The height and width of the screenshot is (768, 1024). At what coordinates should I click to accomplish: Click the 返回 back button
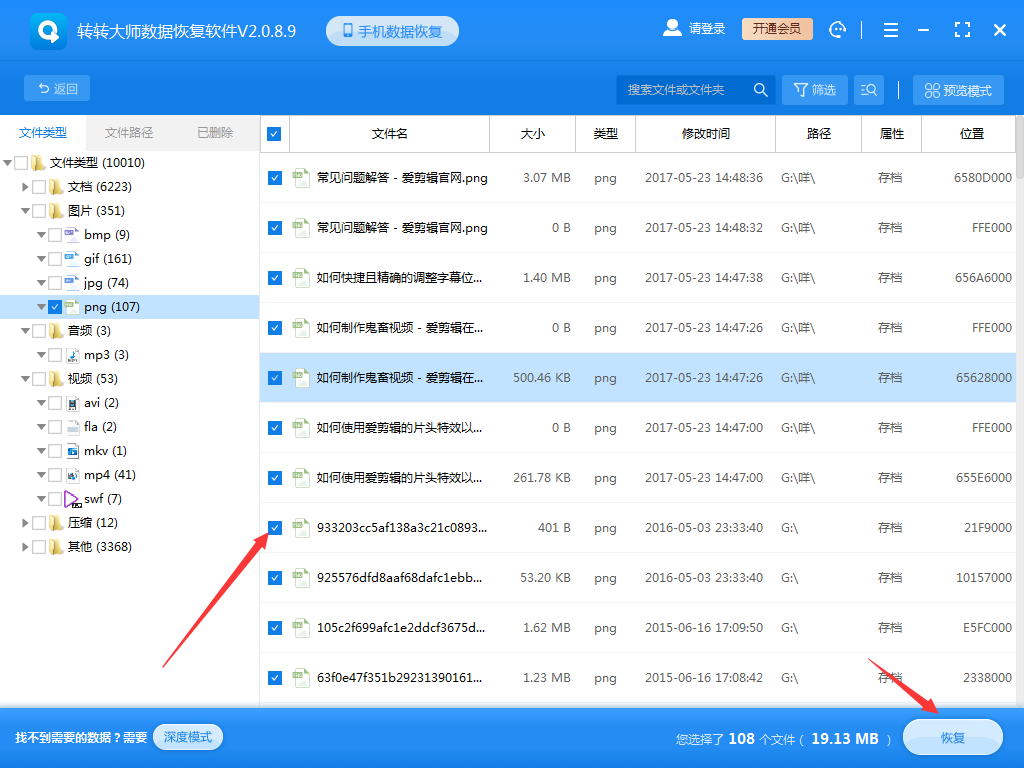57,89
